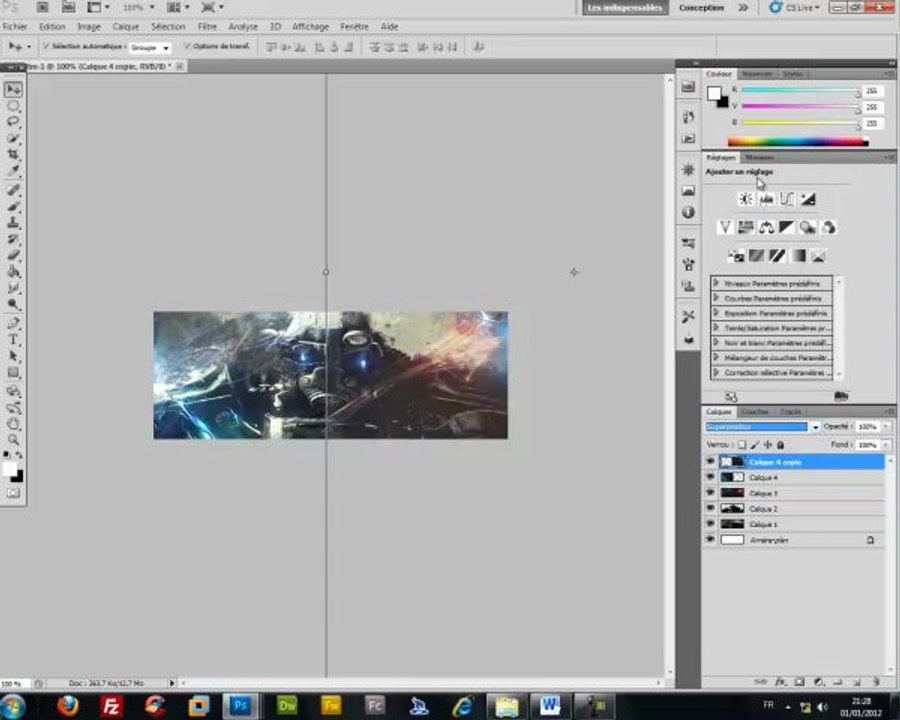Viewport: 900px width, 720px height.
Task: Add a Curves adjustment icon
Action: [787, 199]
